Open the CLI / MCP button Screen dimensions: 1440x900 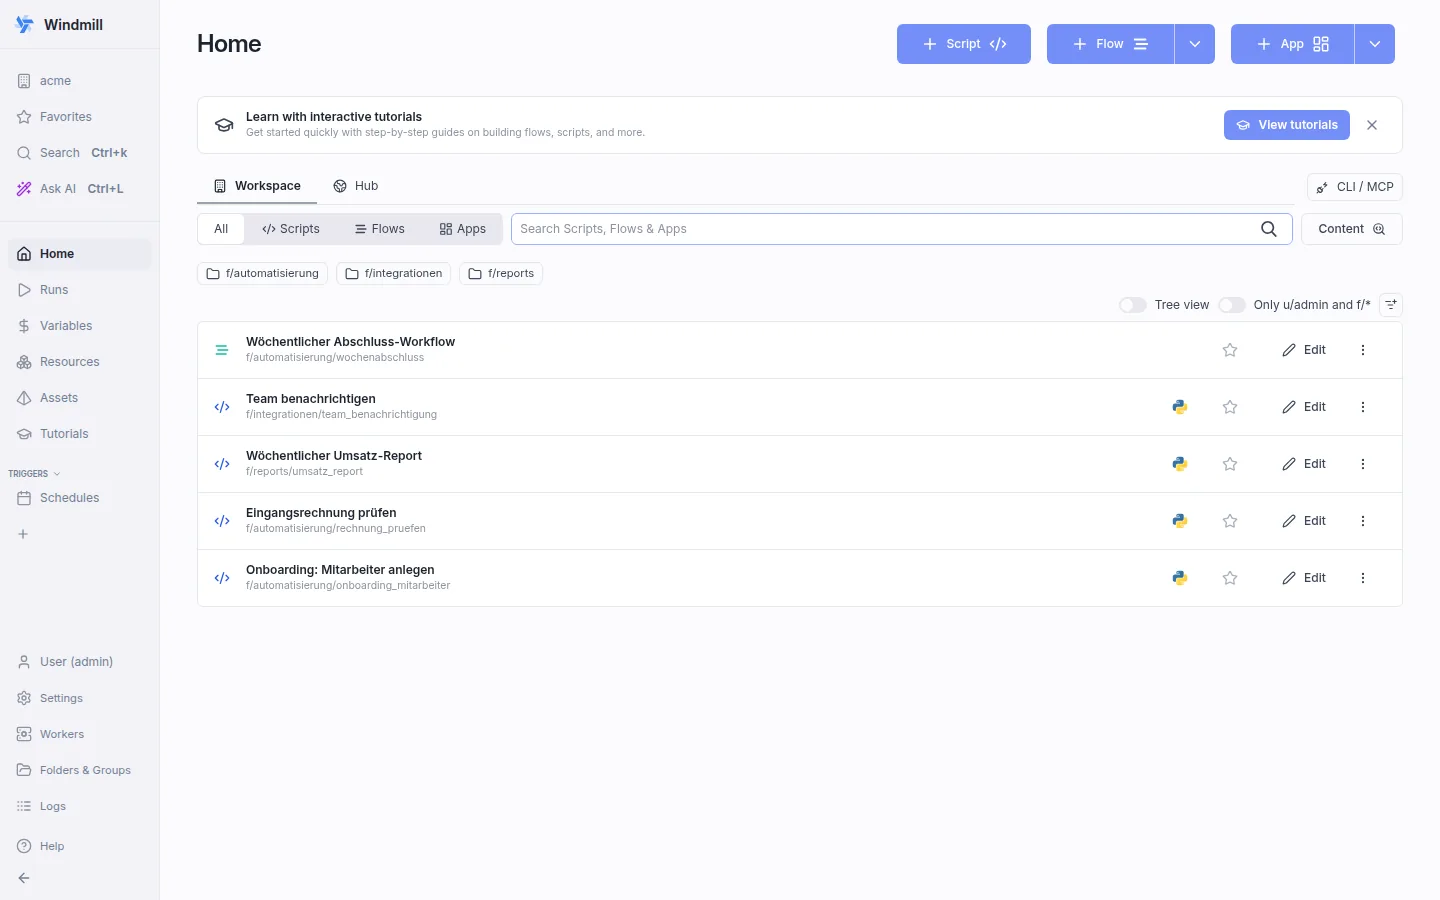click(1355, 187)
